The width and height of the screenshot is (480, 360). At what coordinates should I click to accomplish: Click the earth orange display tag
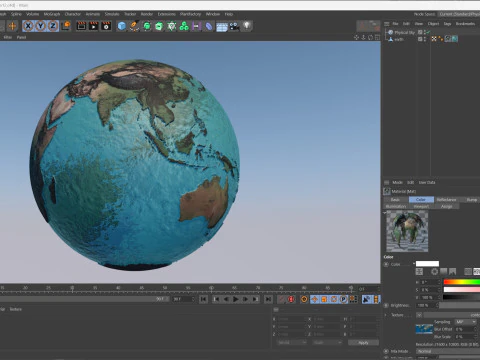click(441, 39)
